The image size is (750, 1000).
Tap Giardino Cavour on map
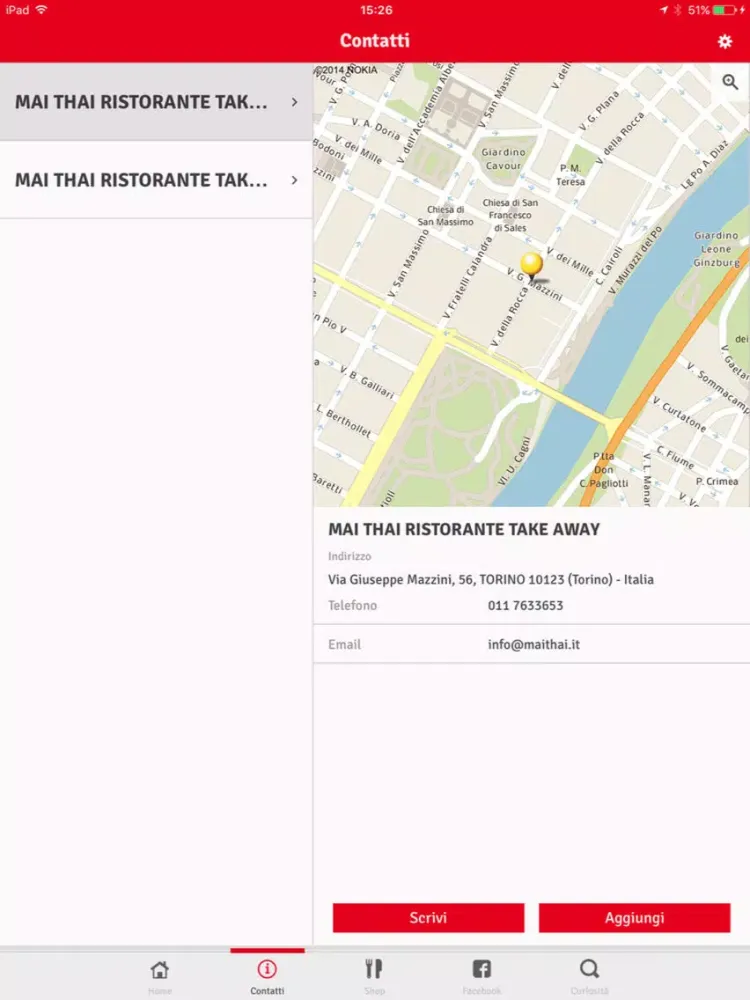pyautogui.click(x=503, y=159)
